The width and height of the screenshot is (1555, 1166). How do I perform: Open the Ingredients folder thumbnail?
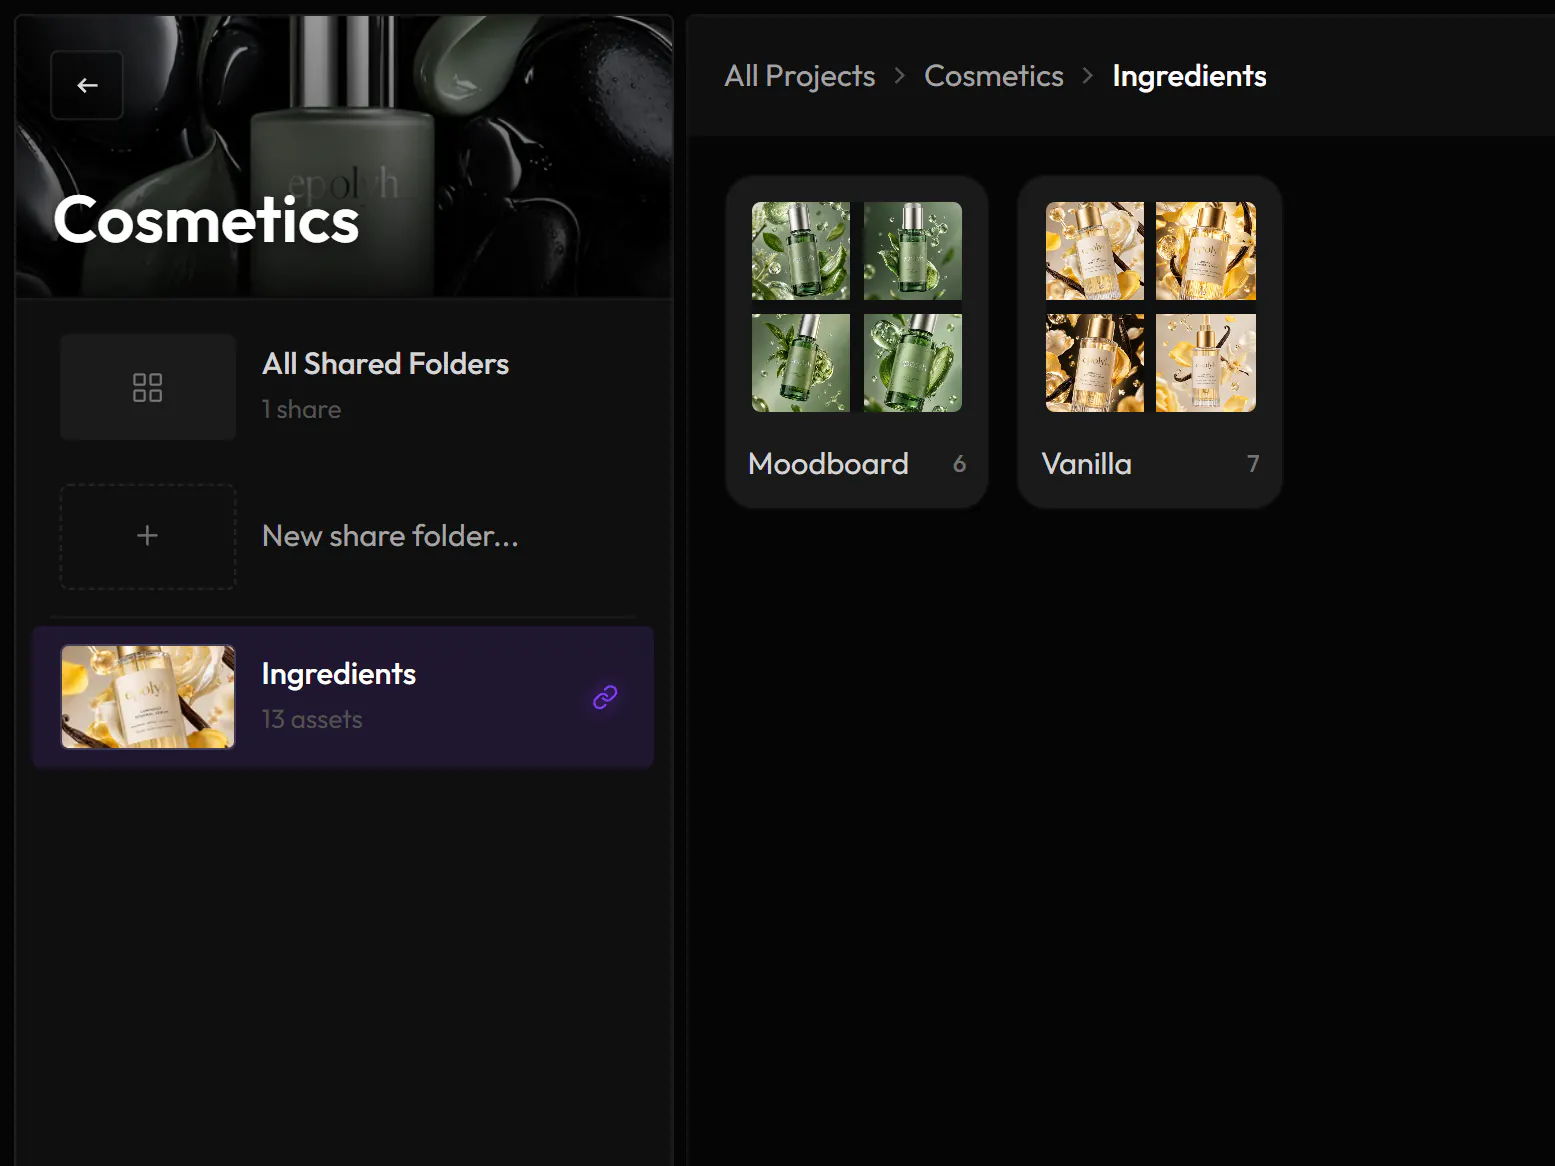[x=148, y=697]
